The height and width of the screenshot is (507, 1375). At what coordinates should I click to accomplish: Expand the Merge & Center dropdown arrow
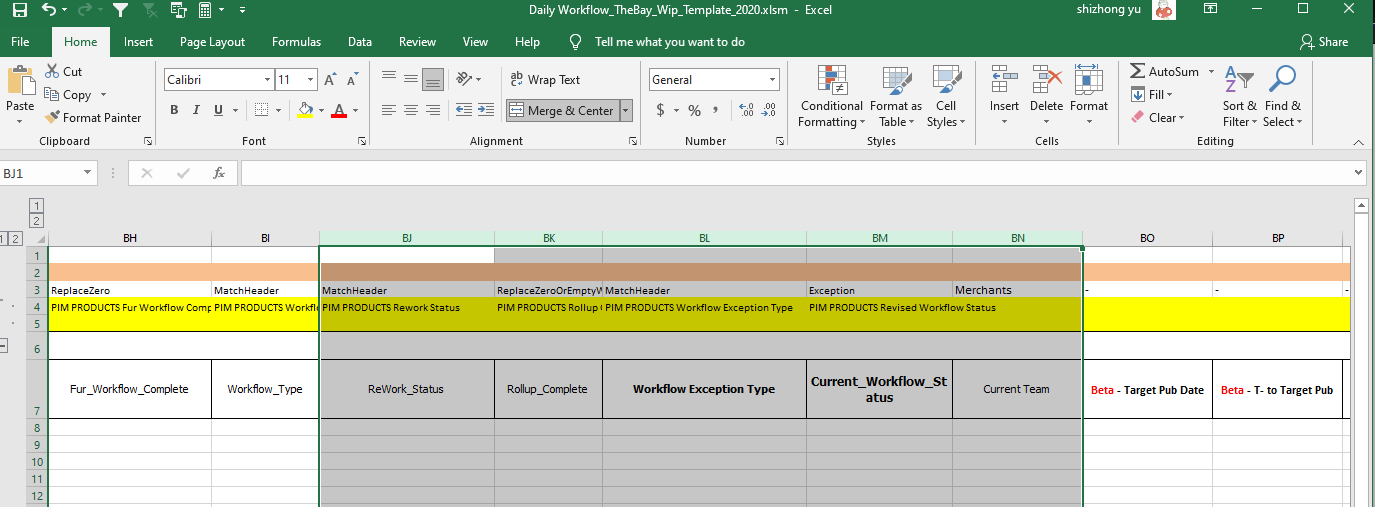click(626, 111)
